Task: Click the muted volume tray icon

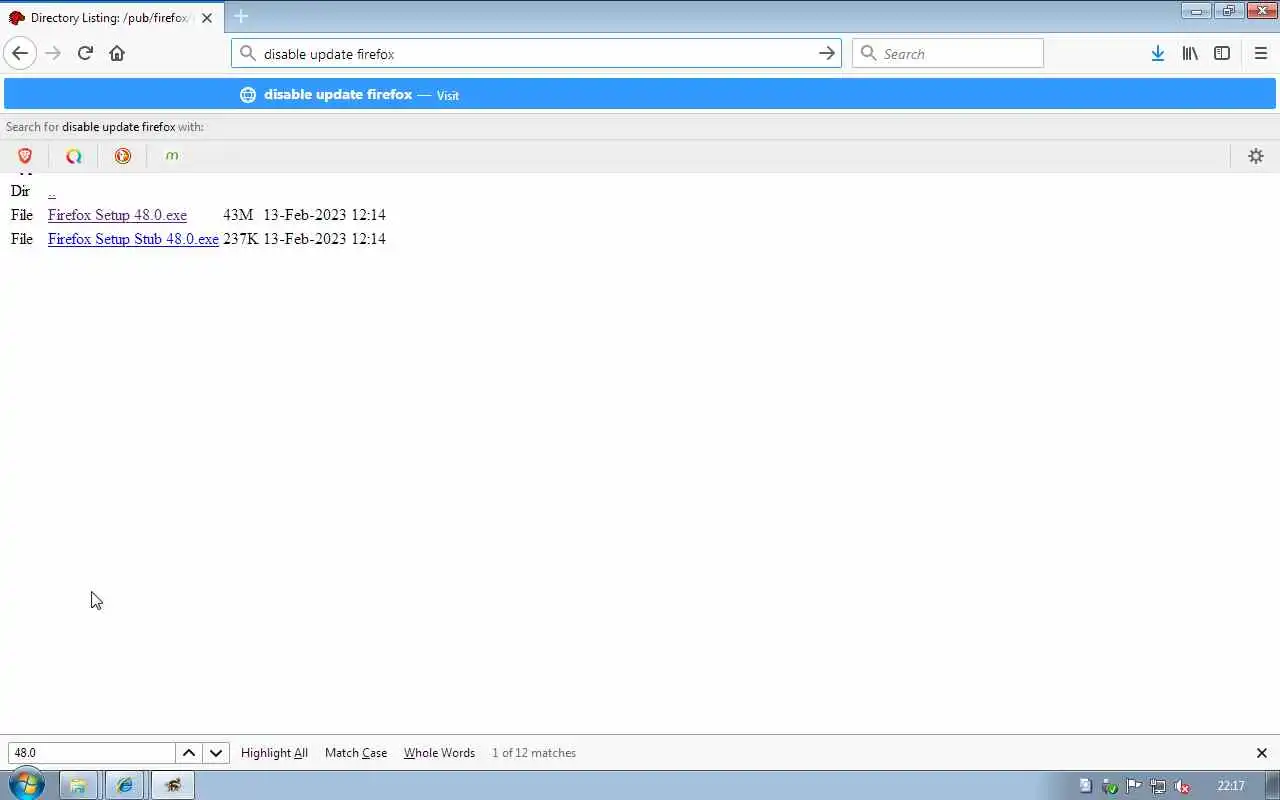Action: point(1181,786)
